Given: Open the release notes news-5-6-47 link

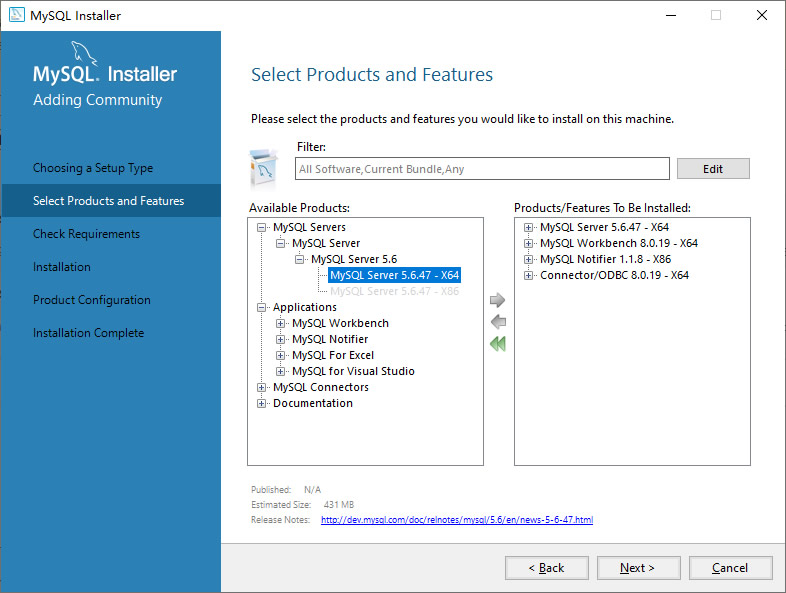Looking at the screenshot, I should pos(457,520).
